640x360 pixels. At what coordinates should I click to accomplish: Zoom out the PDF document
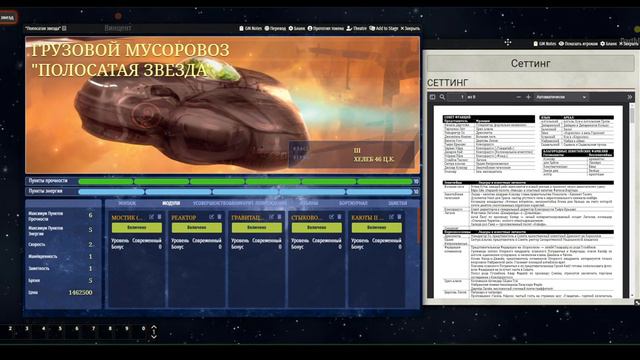[518, 97]
